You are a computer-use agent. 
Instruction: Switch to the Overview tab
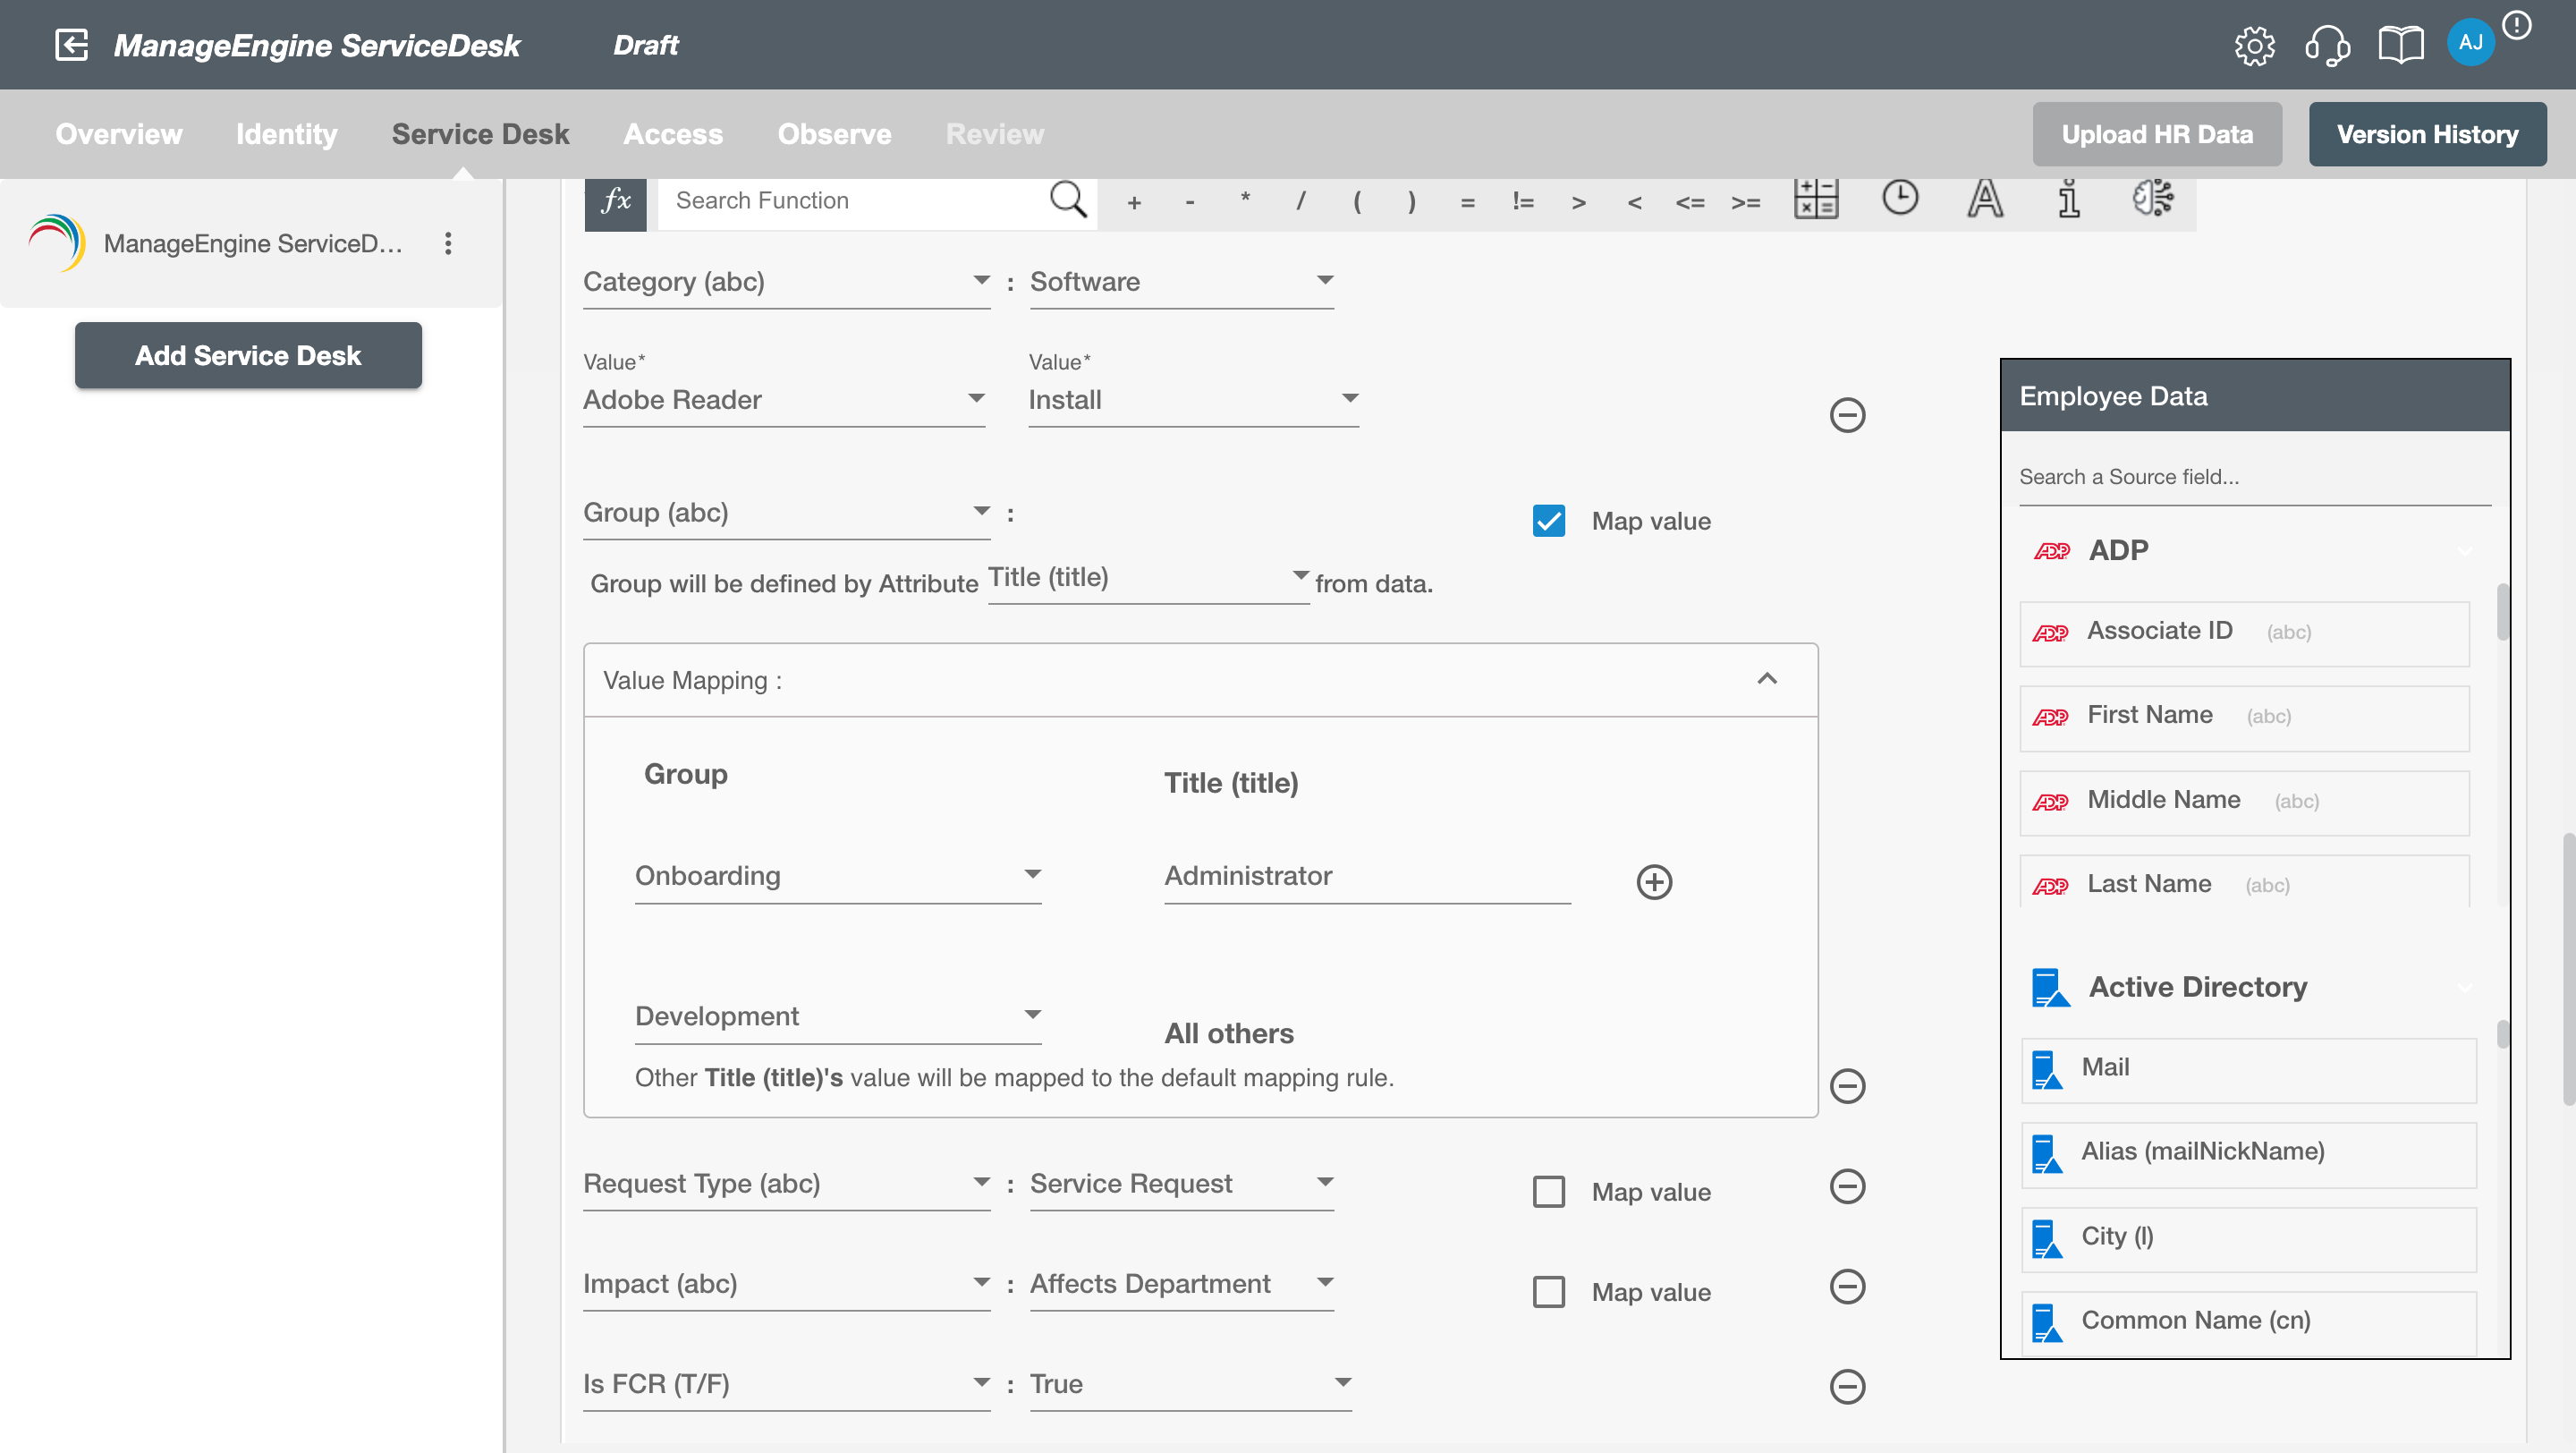click(119, 132)
